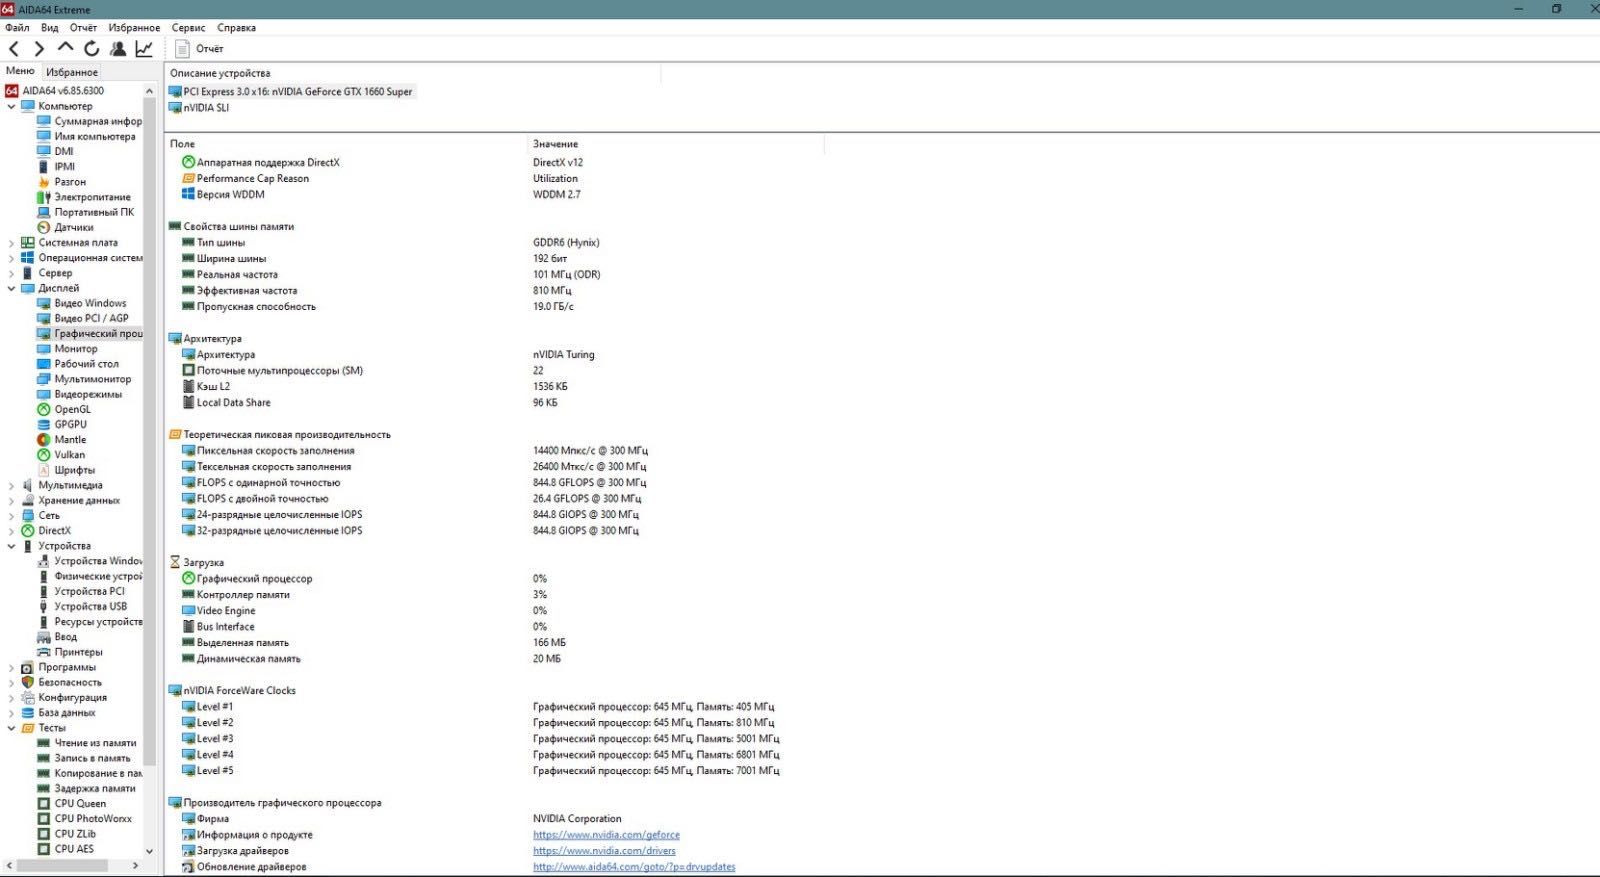Viewport: 1600px width, 877px height.
Task: Select the nVIDIA SLI device row
Action: 199,108
